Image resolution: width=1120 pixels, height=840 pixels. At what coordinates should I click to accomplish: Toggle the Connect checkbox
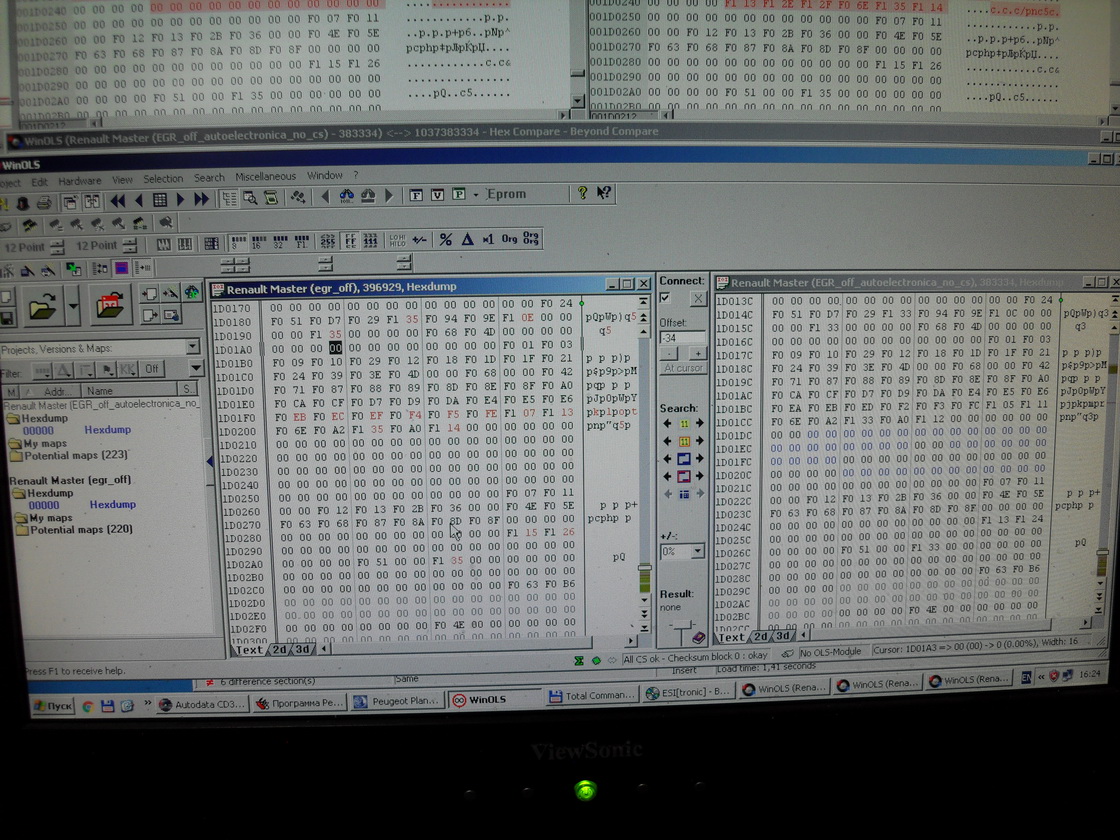click(x=666, y=298)
